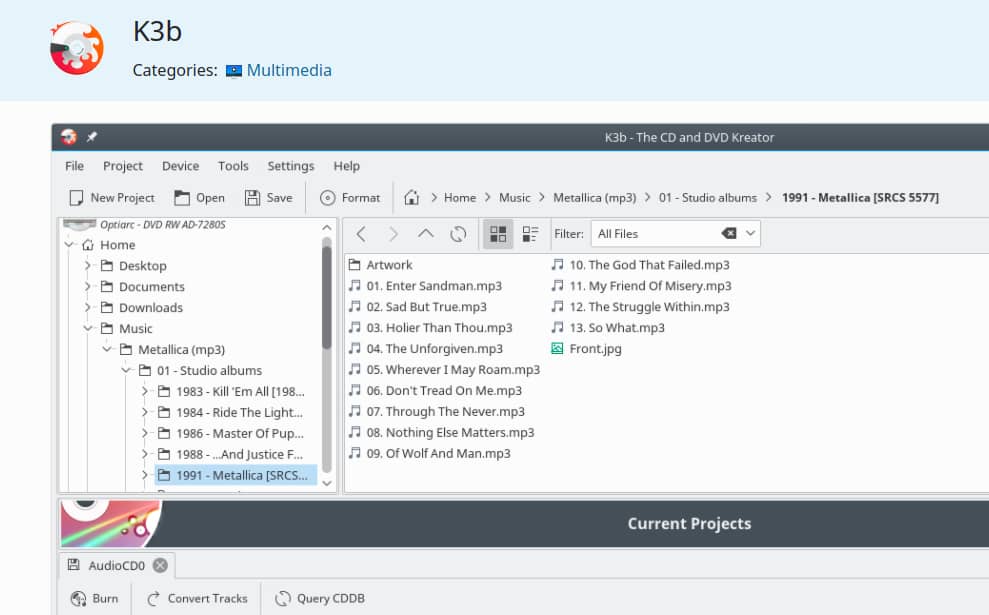Navigate forward in the file browser

pyautogui.click(x=394, y=234)
